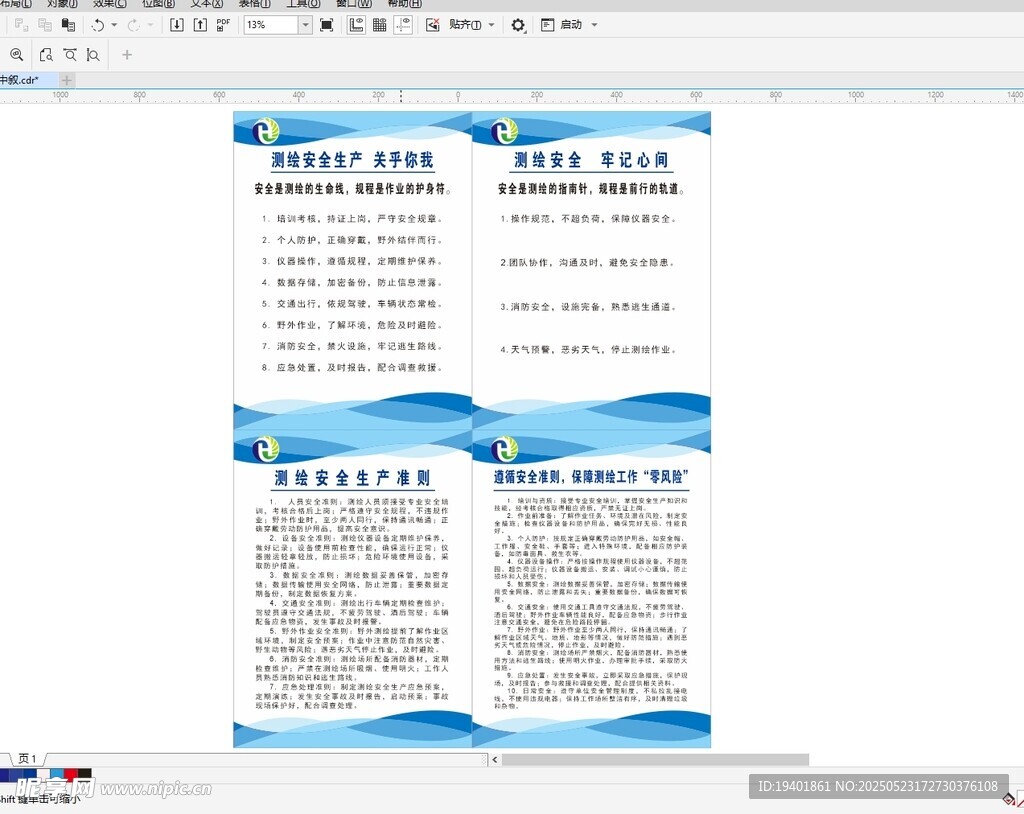
Task: Expand the 启动 launcher dropdown
Action: coord(594,25)
